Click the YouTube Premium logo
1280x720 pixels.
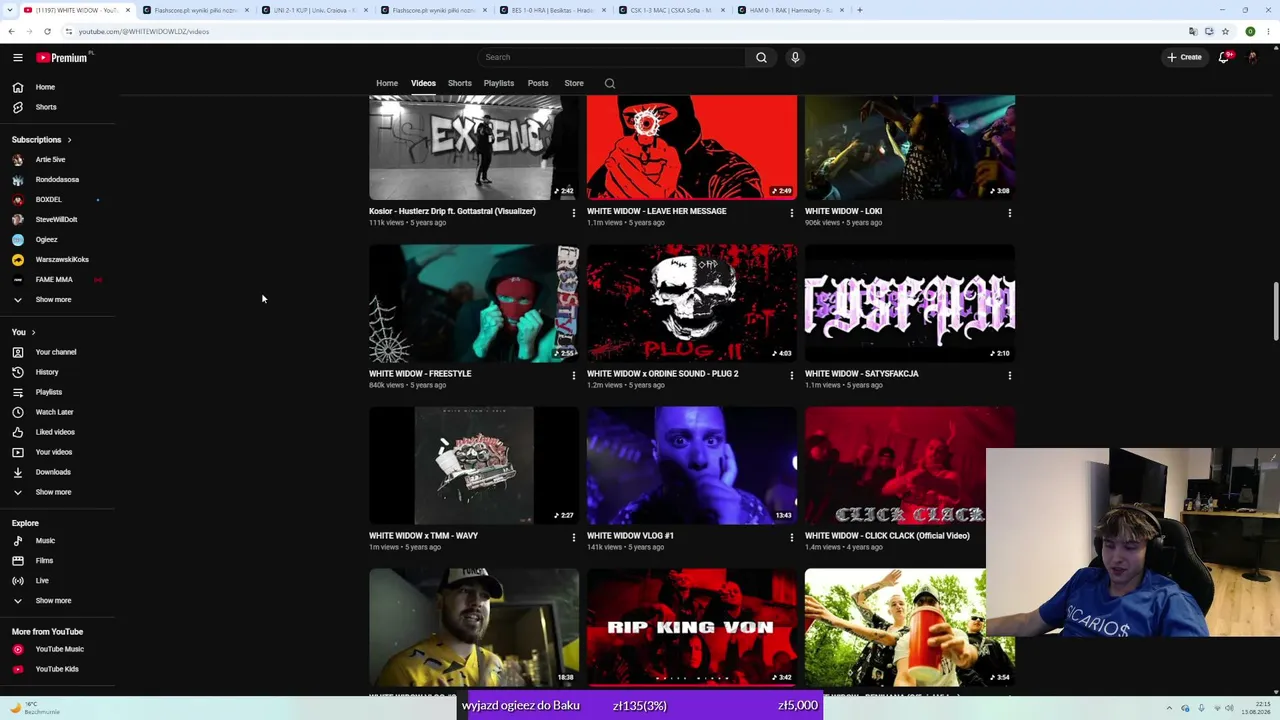coord(64,58)
